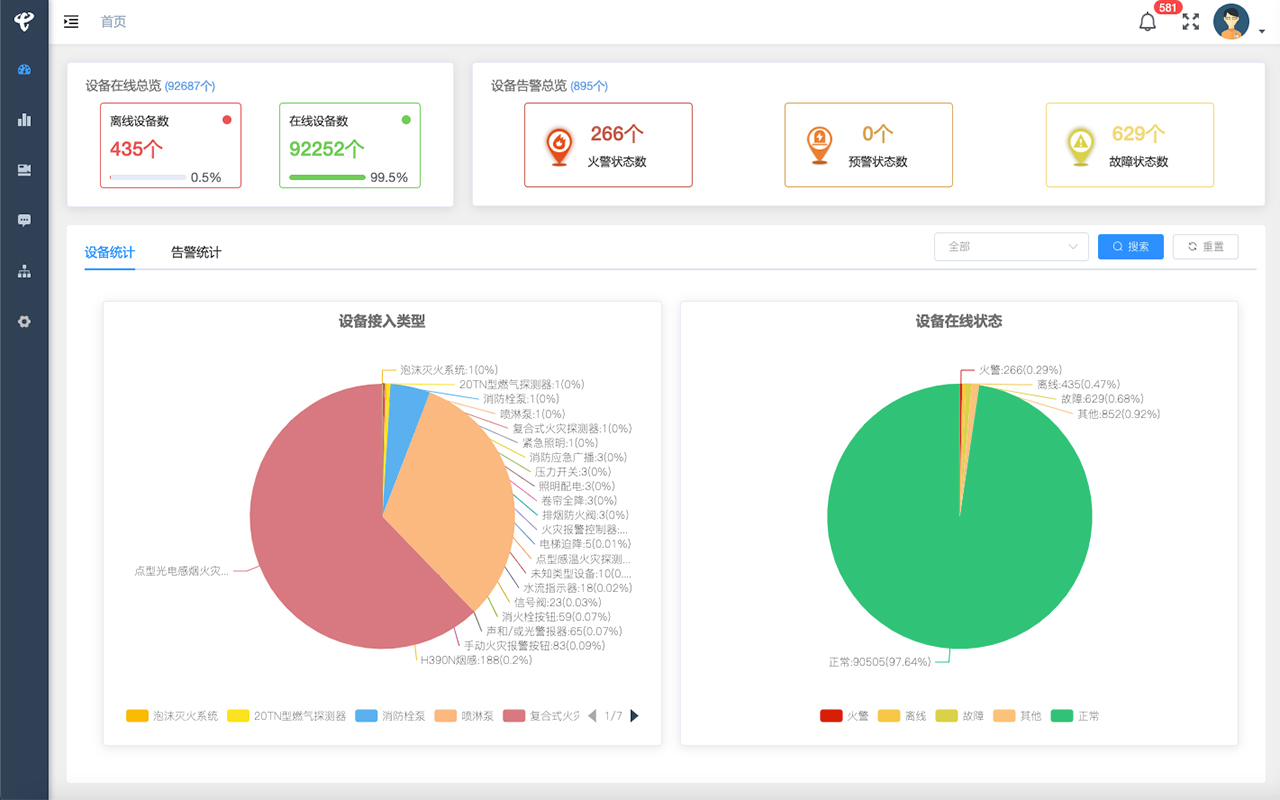Screen dimensions: 1280x800
Task: Open the settings gear in sidebar
Action: click(x=24, y=322)
